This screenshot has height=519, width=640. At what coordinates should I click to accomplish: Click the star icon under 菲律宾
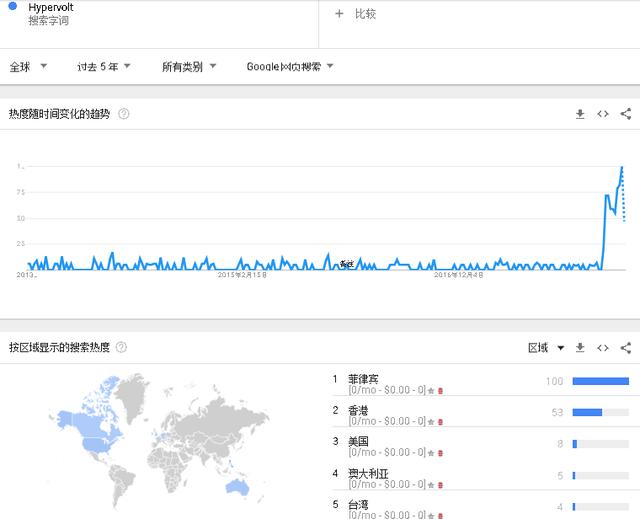(x=431, y=391)
